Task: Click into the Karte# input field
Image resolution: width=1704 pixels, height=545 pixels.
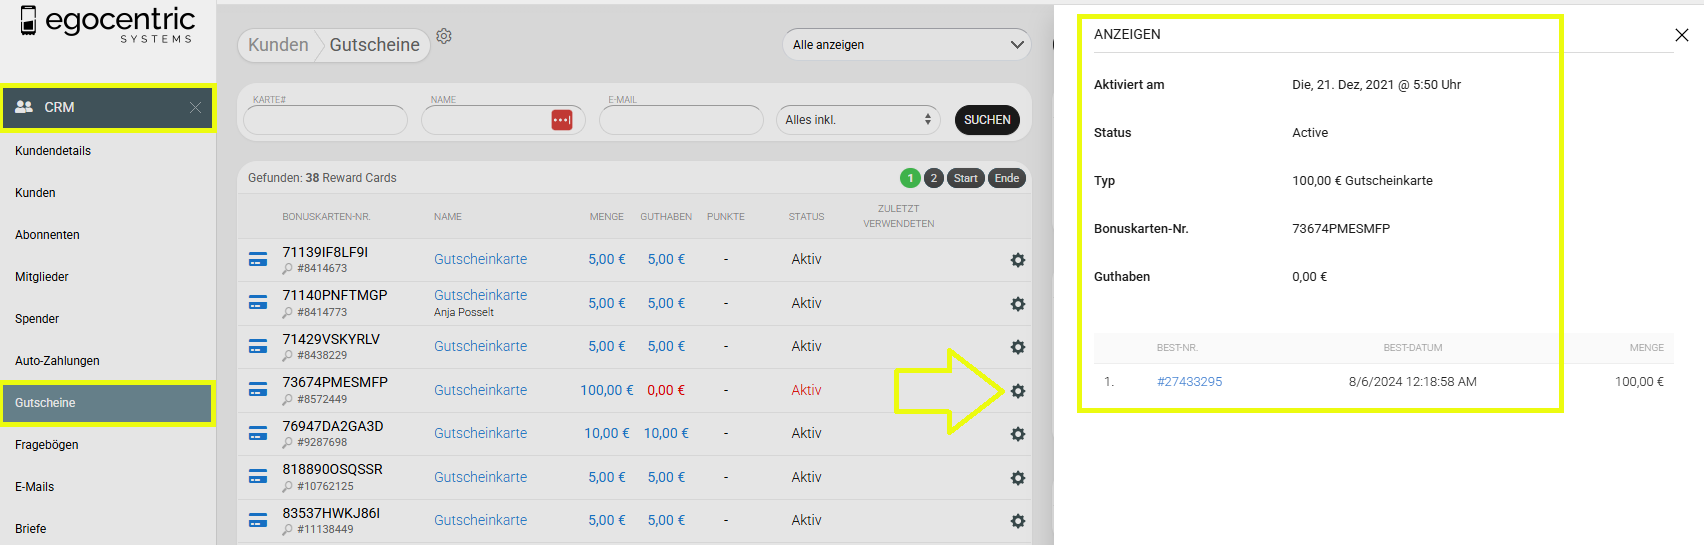Action: tap(325, 120)
